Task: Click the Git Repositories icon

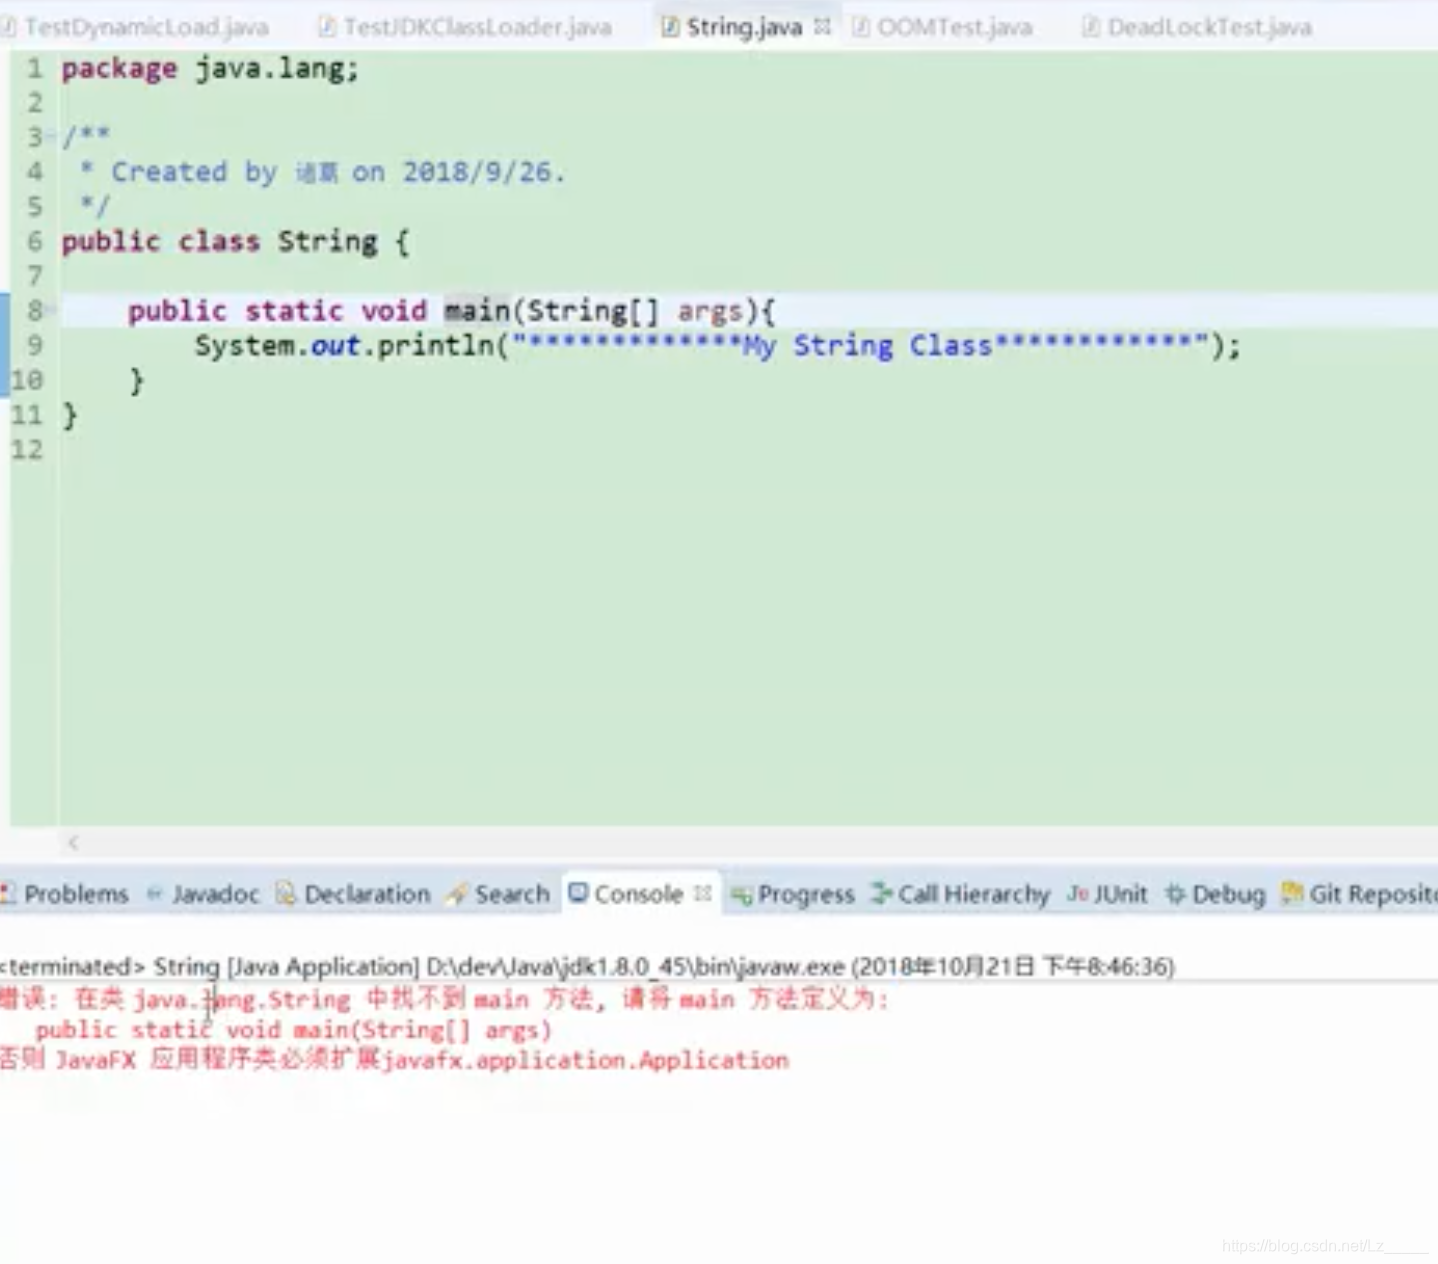Action: point(1293,892)
